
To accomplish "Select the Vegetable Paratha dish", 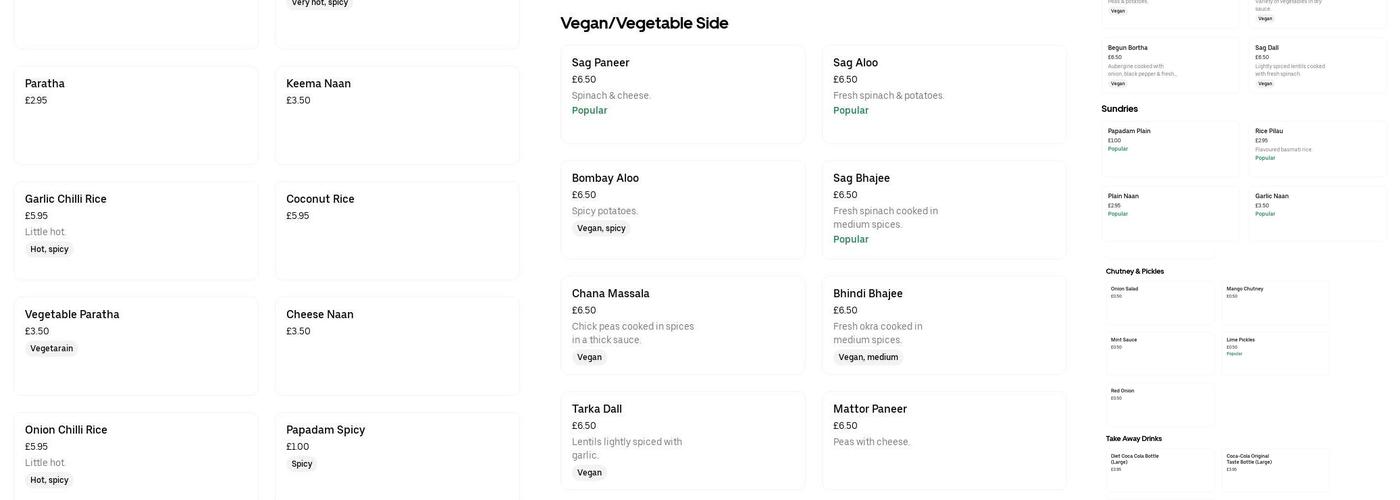I will click(136, 345).
